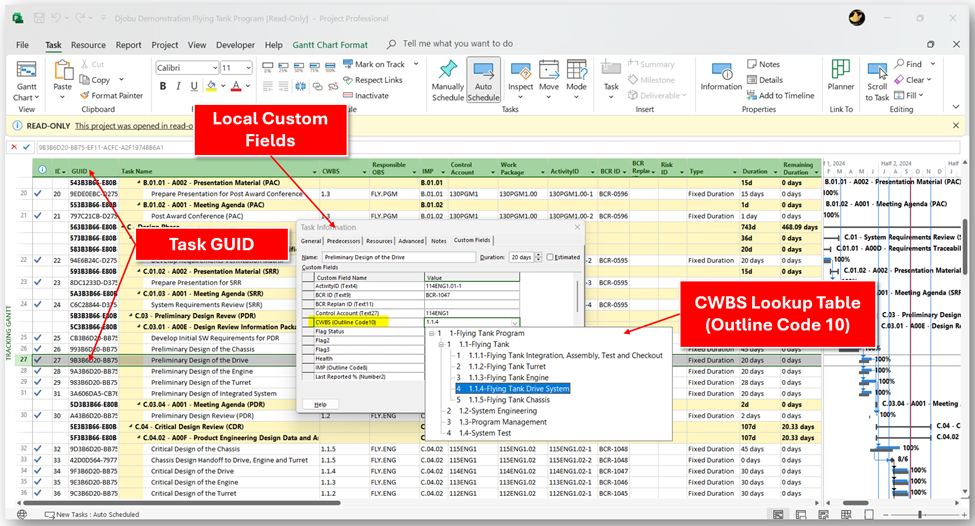975x526 pixels.
Task: Enable Auto Schedule mode
Action: [x=483, y=80]
